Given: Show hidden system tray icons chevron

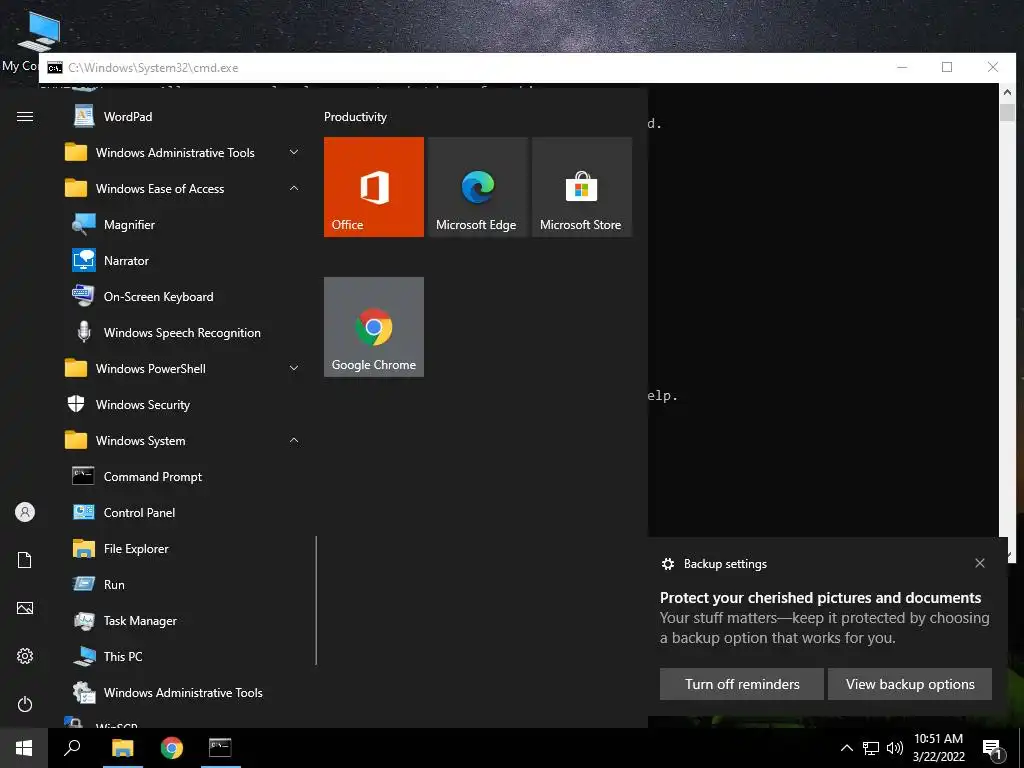Looking at the screenshot, I should (846, 748).
